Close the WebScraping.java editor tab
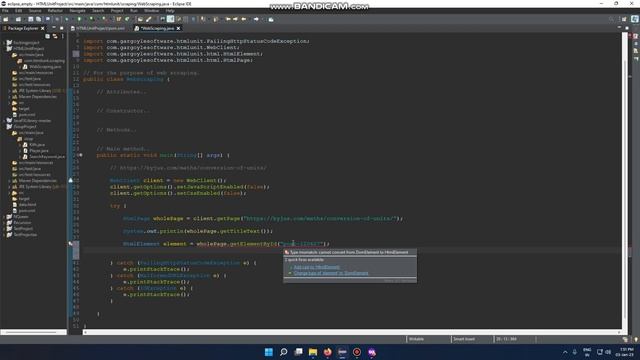The height and width of the screenshot is (360, 640). [x=178, y=28]
